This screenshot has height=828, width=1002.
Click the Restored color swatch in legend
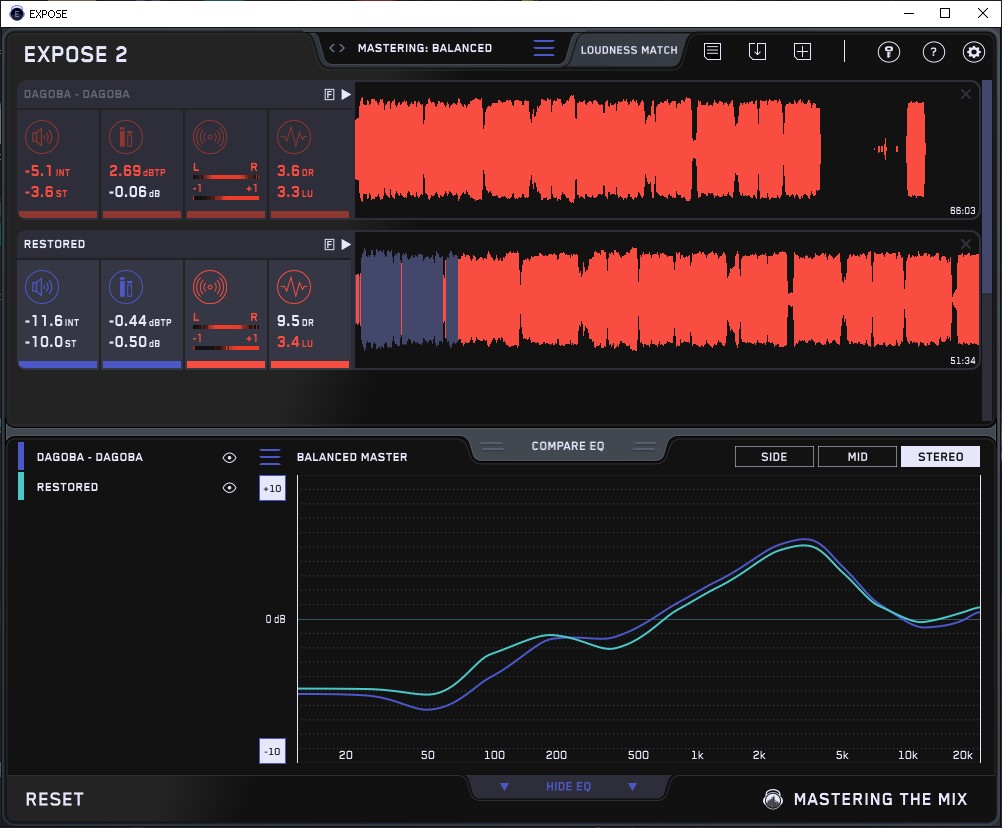pyautogui.click(x=21, y=486)
